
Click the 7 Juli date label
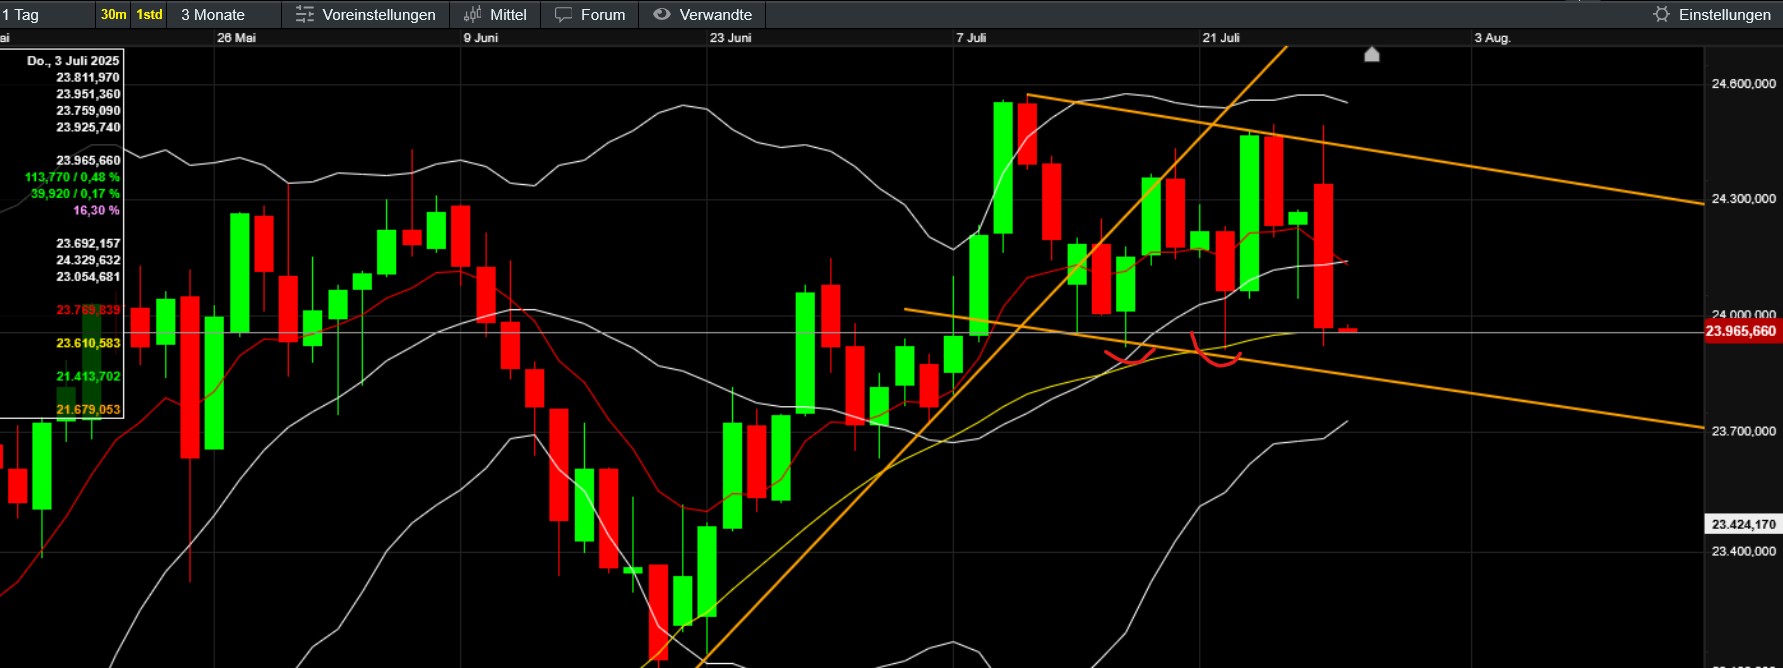971,38
